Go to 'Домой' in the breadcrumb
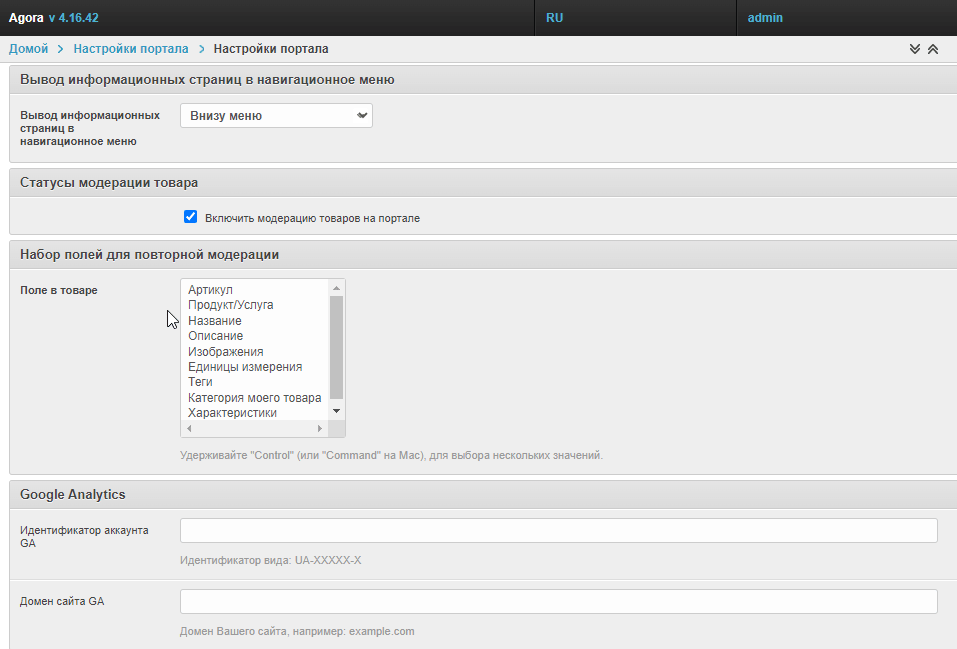This screenshot has height=649, width=957. [x=28, y=49]
